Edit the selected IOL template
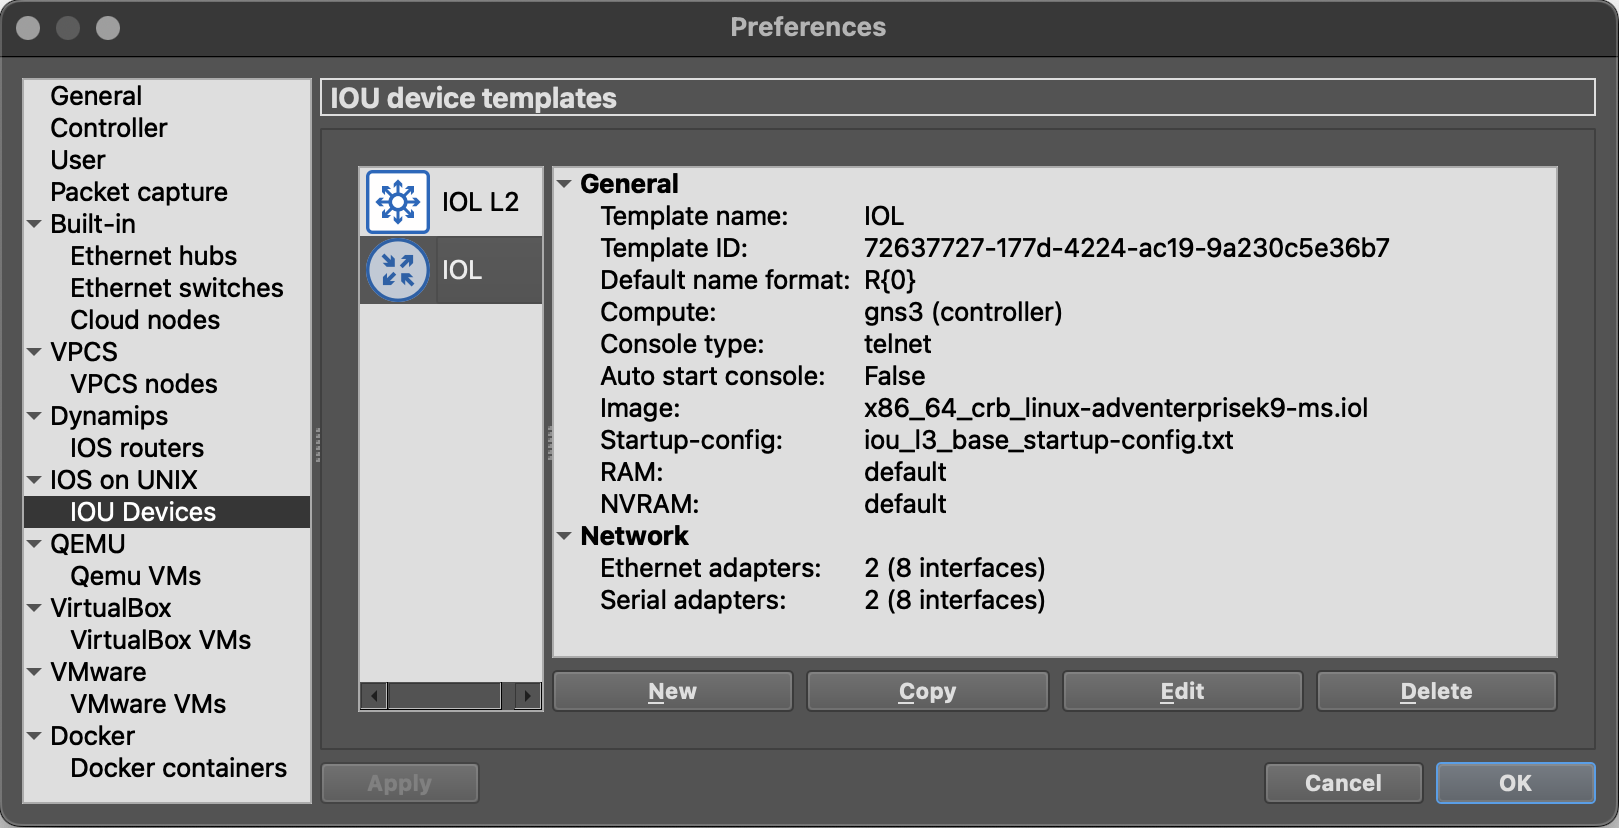Image resolution: width=1619 pixels, height=828 pixels. (1183, 691)
